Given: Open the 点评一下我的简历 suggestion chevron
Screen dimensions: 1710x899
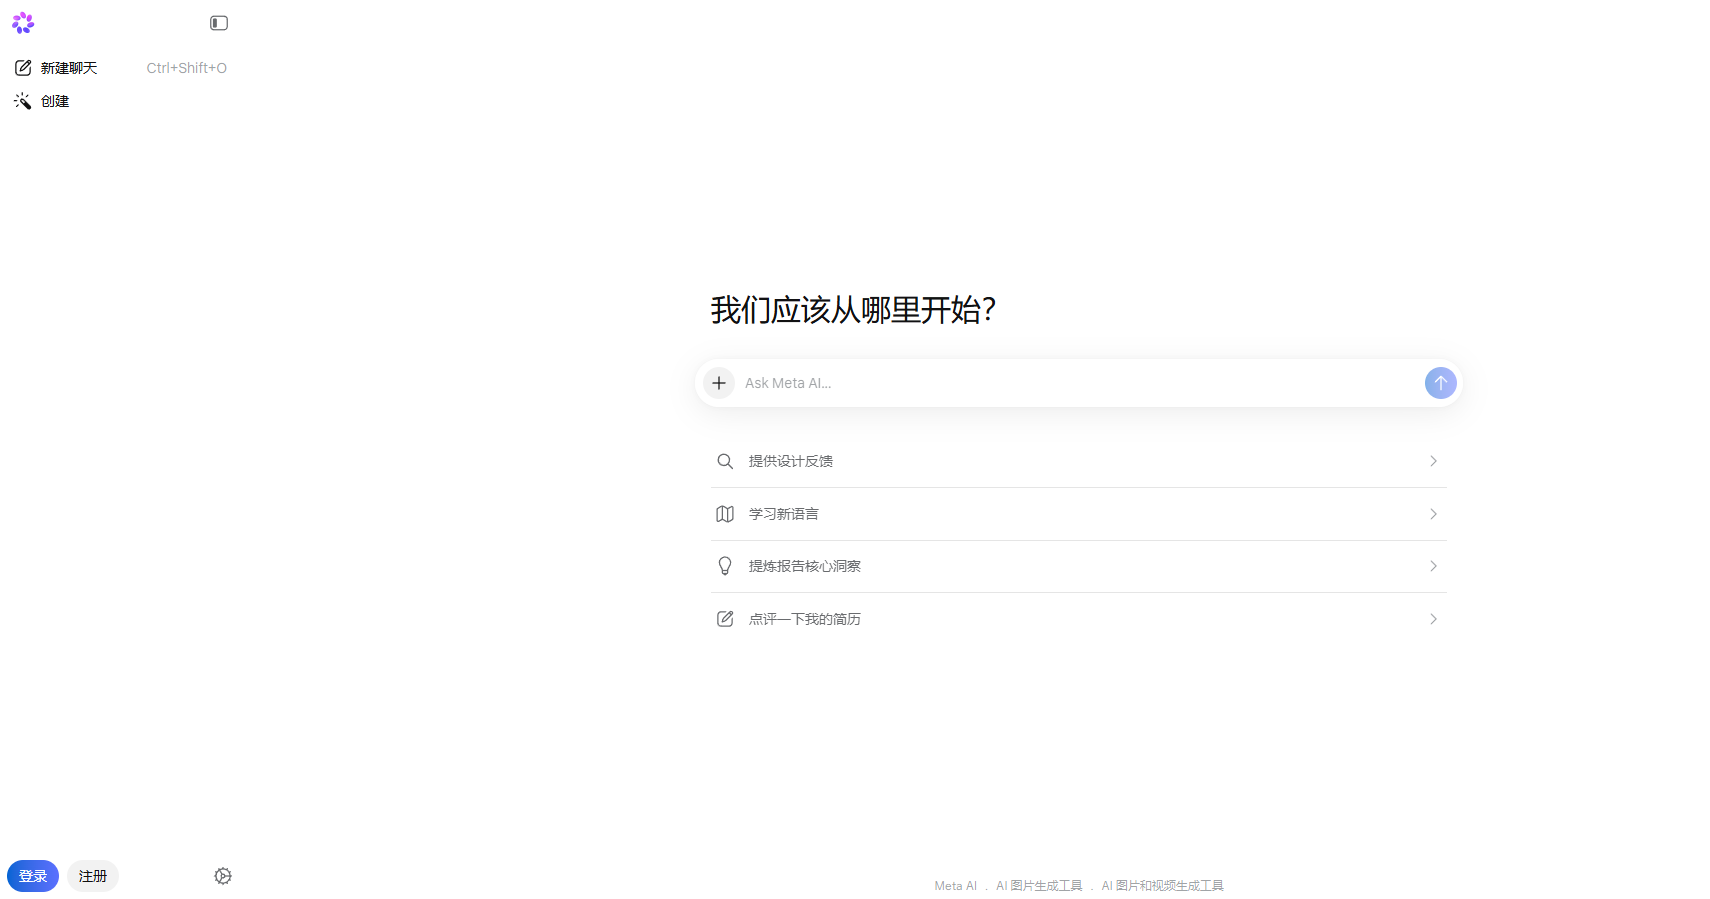Looking at the screenshot, I should (1433, 619).
